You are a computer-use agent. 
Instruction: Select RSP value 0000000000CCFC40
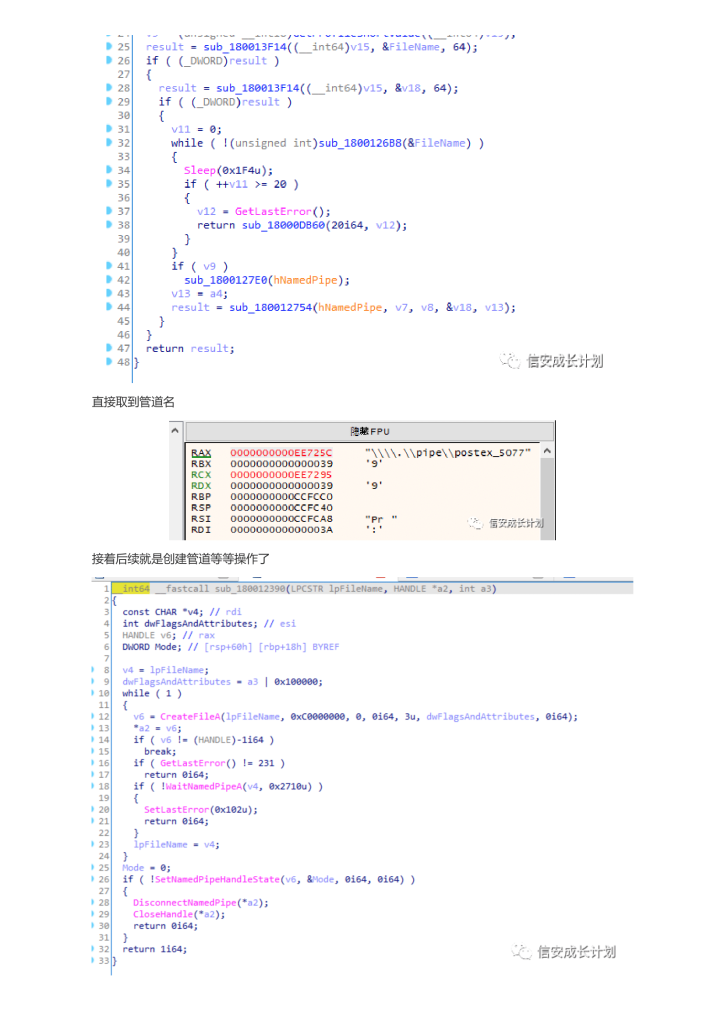pyautogui.click(x=281, y=508)
